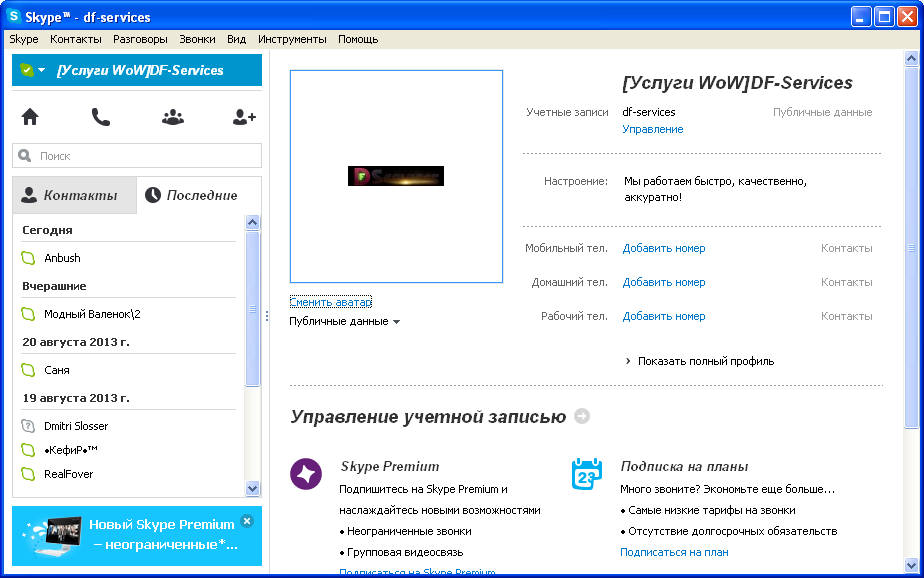924x578 pixels.
Task: Click the add contact icon
Action: click(244, 117)
